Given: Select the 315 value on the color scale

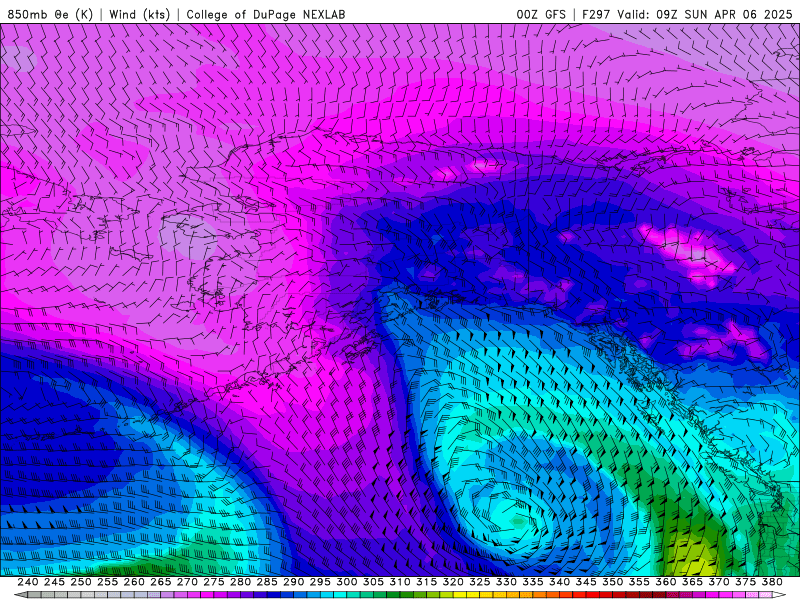Looking at the screenshot, I should [x=426, y=582].
